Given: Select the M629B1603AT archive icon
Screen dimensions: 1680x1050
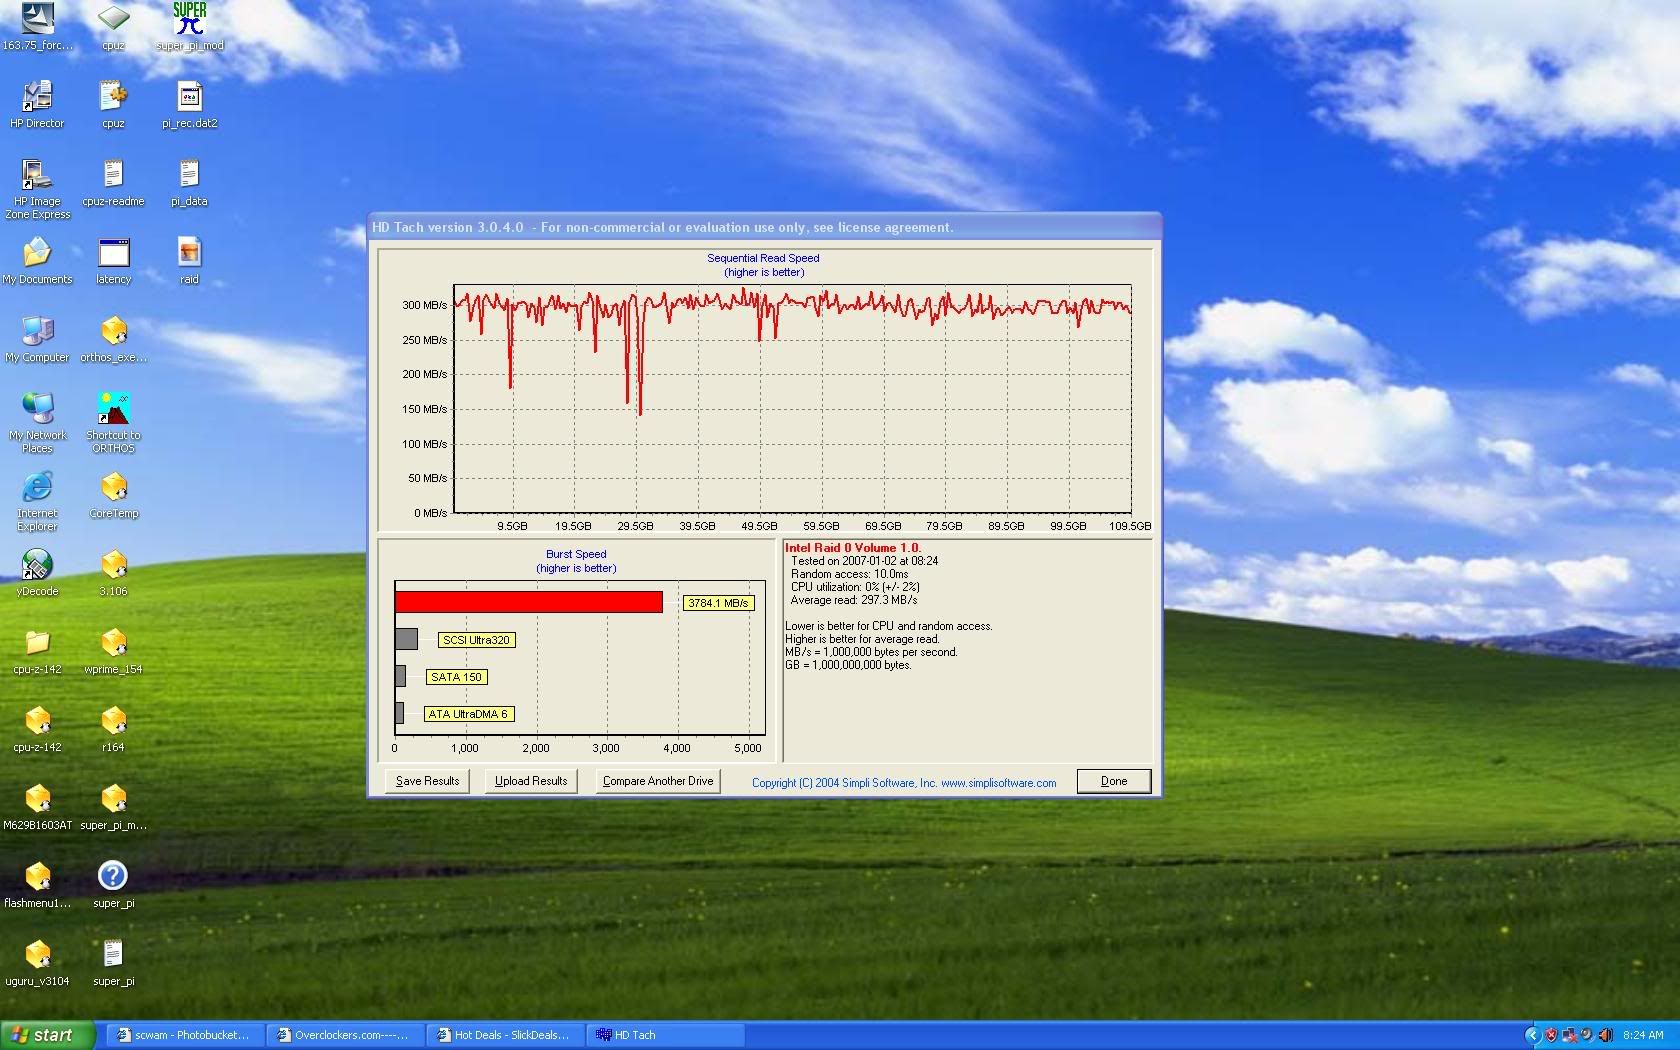Looking at the screenshot, I should pyautogui.click(x=37, y=806).
